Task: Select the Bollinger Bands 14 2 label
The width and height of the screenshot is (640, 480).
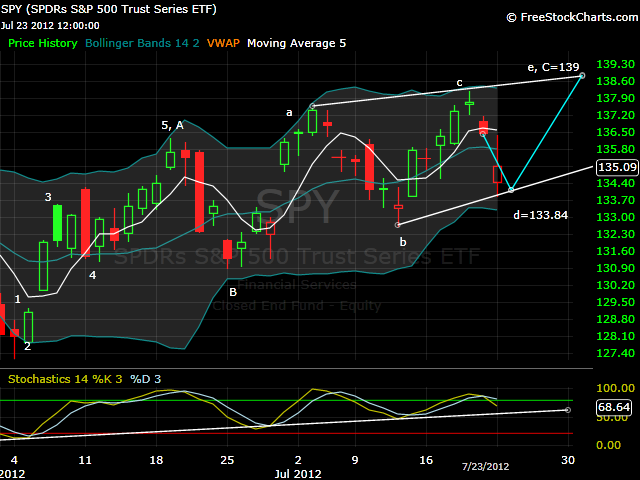Action: point(142,43)
